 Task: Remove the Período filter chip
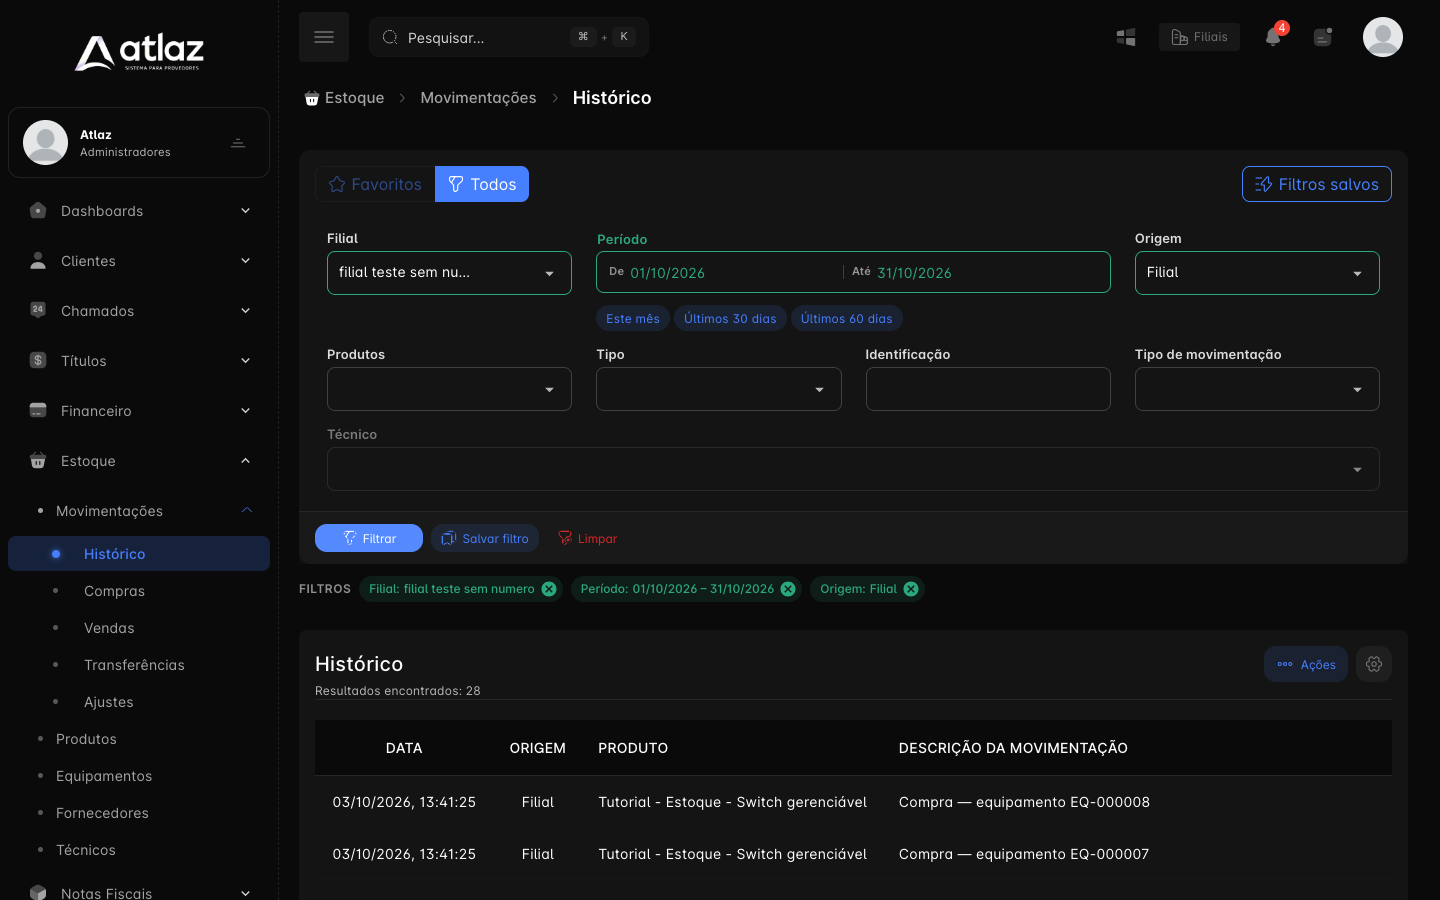click(x=788, y=589)
